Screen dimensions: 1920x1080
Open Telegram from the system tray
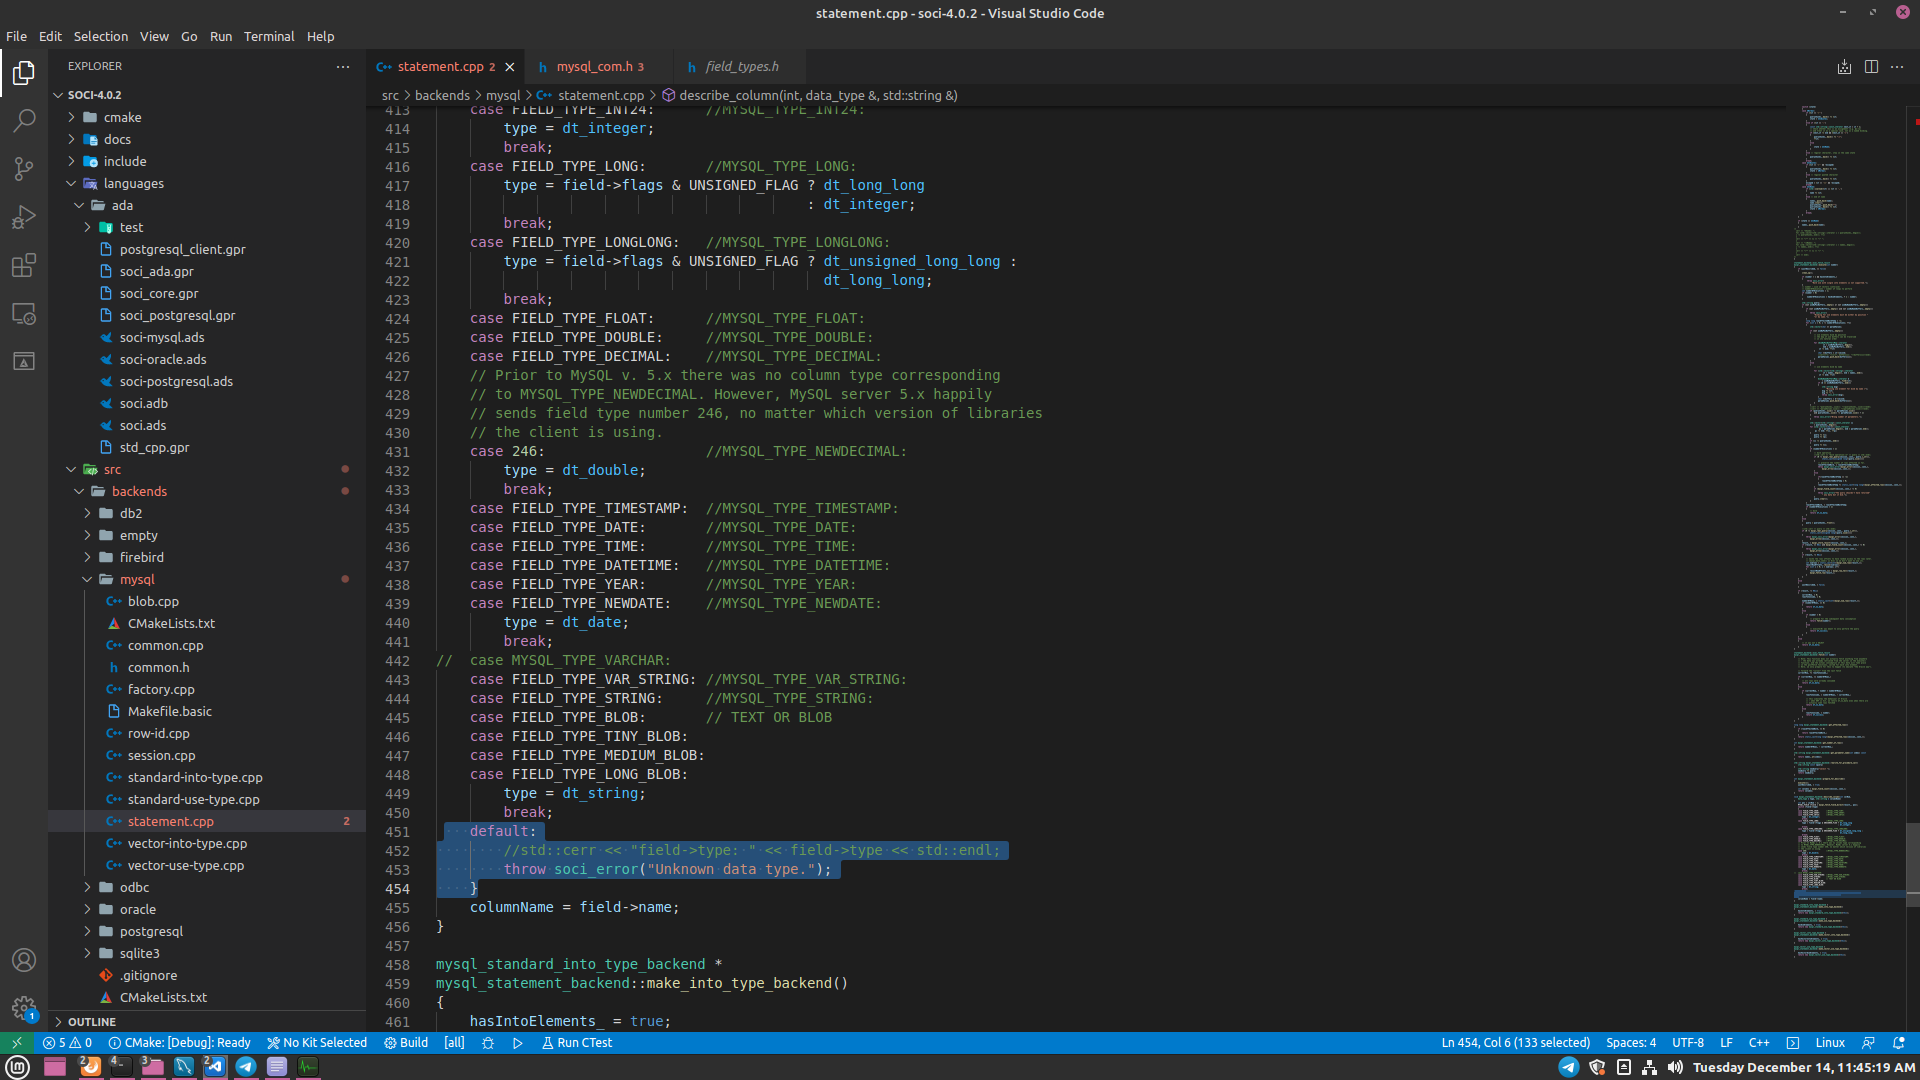246,1067
